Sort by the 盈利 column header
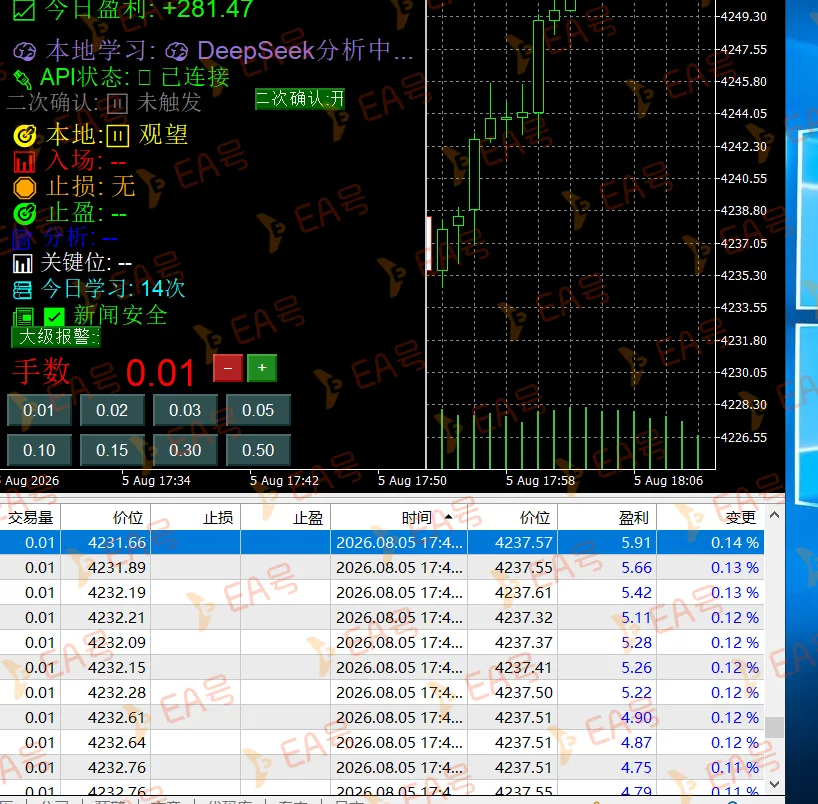818x804 pixels. click(x=607, y=517)
